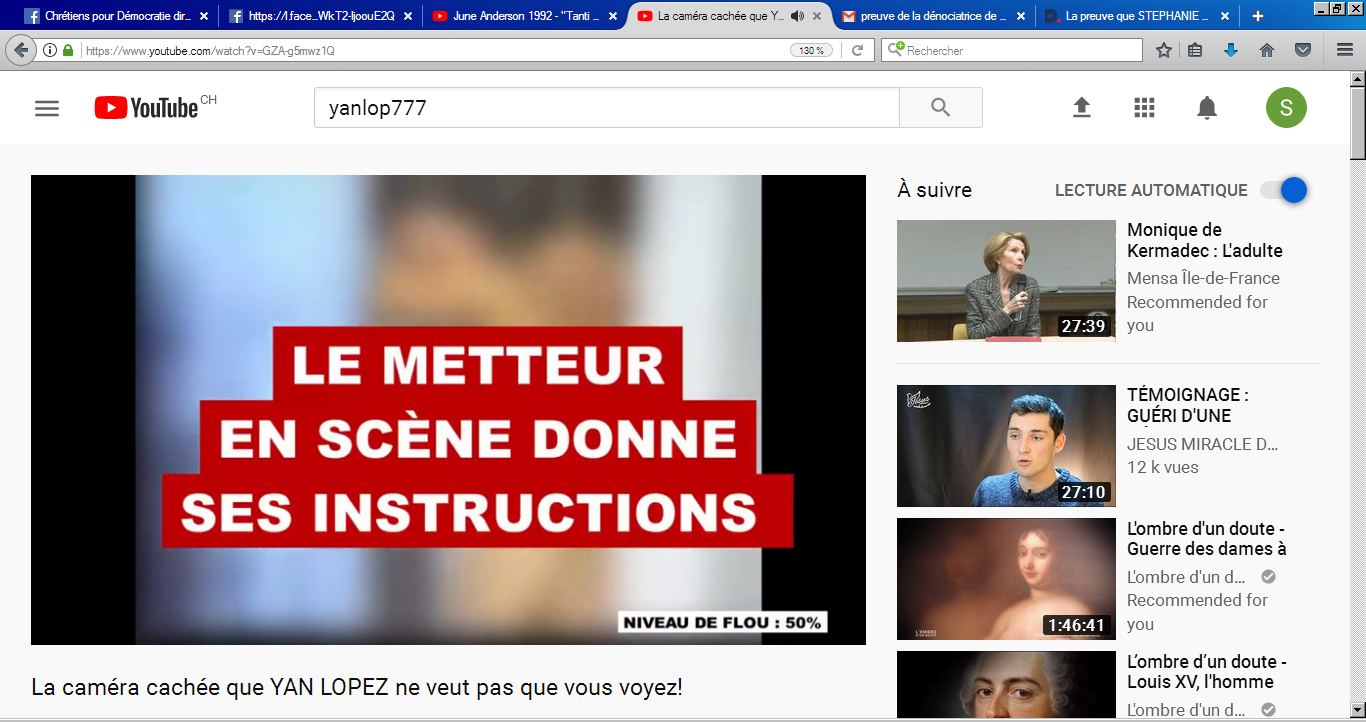The width and height of the screenshot is (1366, 722).
Task: Click the YouTube search field with yanlop777
Action: coord(607,107)
